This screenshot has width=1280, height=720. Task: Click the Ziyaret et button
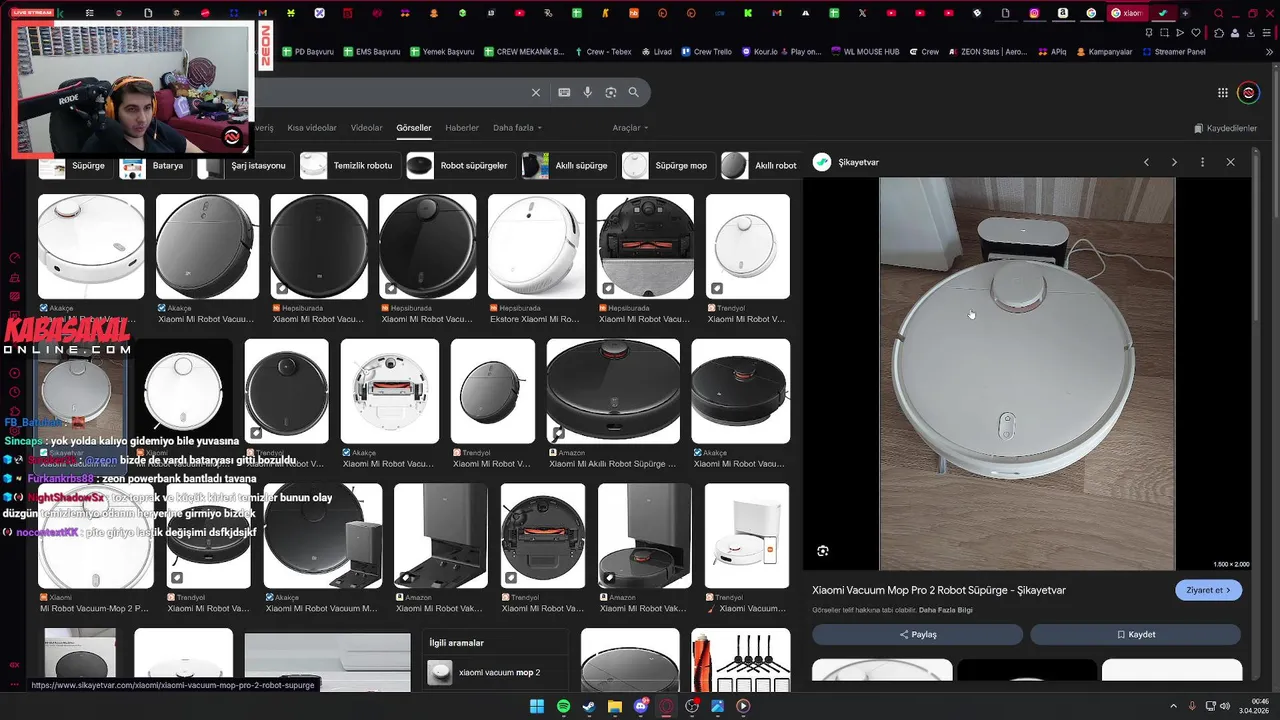coord(1209,590)
